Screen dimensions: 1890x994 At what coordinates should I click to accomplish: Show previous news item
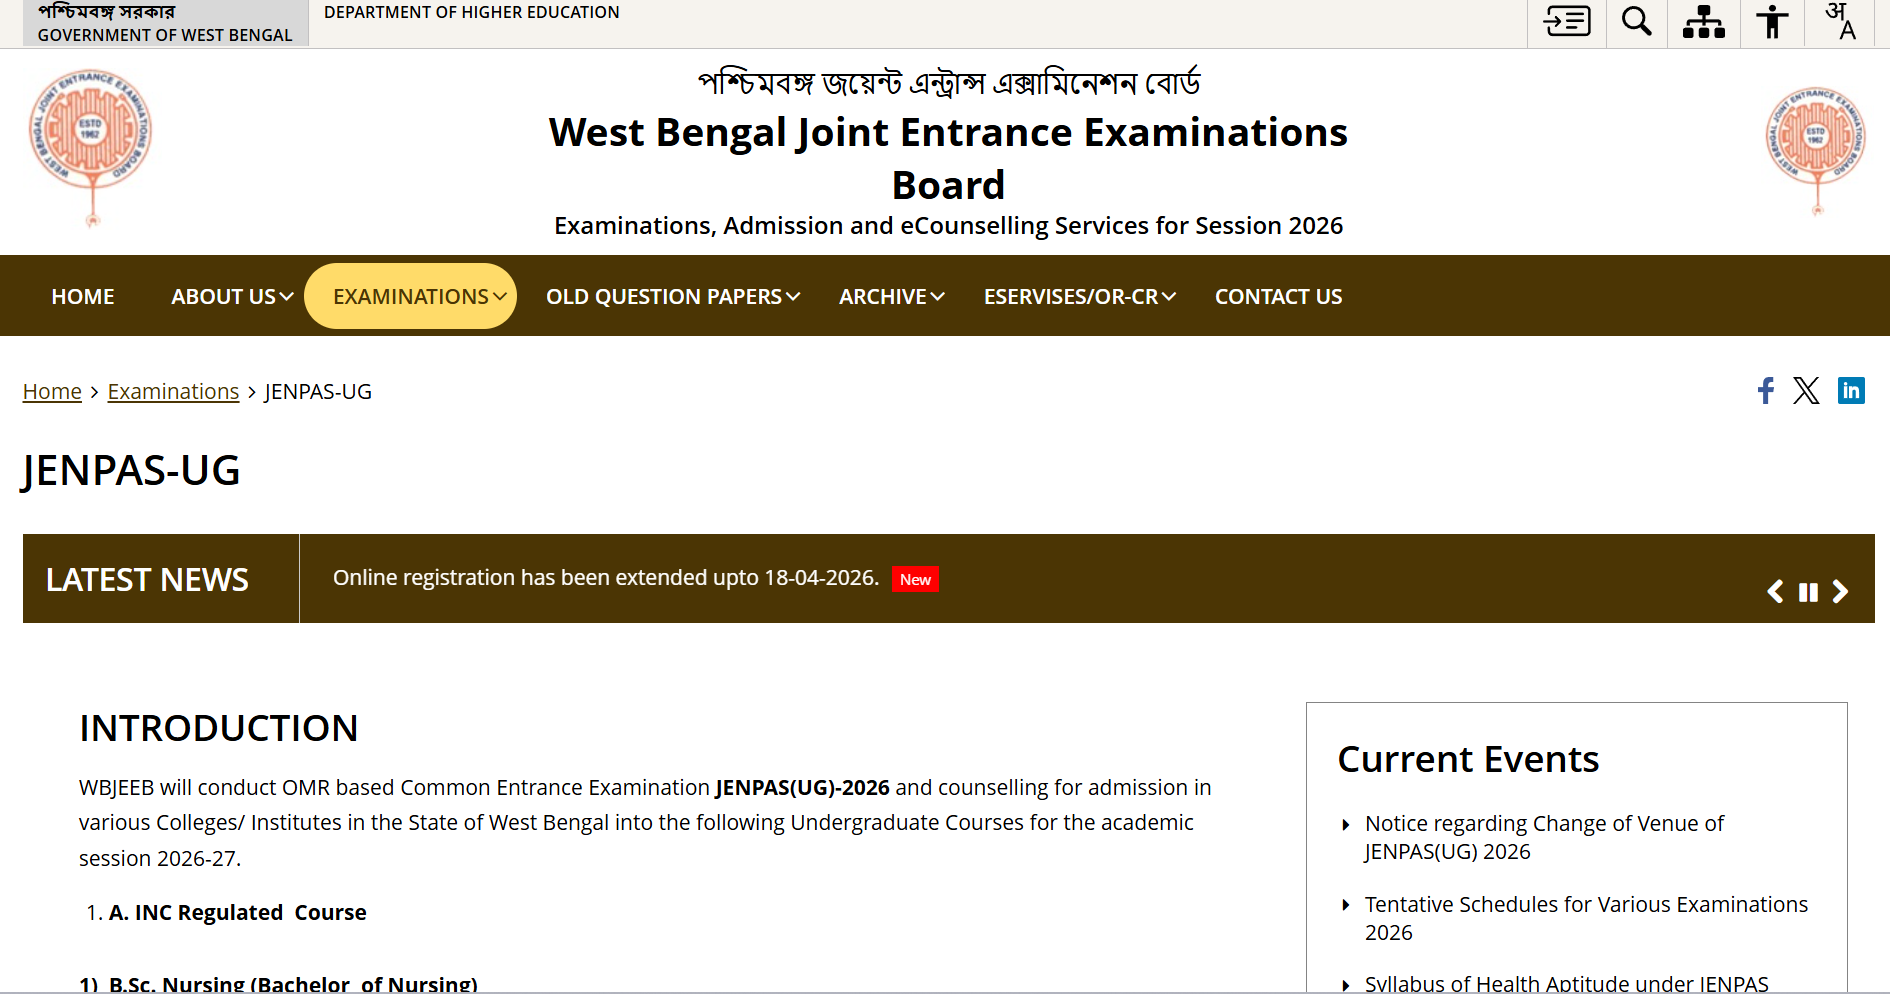click(x=1775, y=592)
